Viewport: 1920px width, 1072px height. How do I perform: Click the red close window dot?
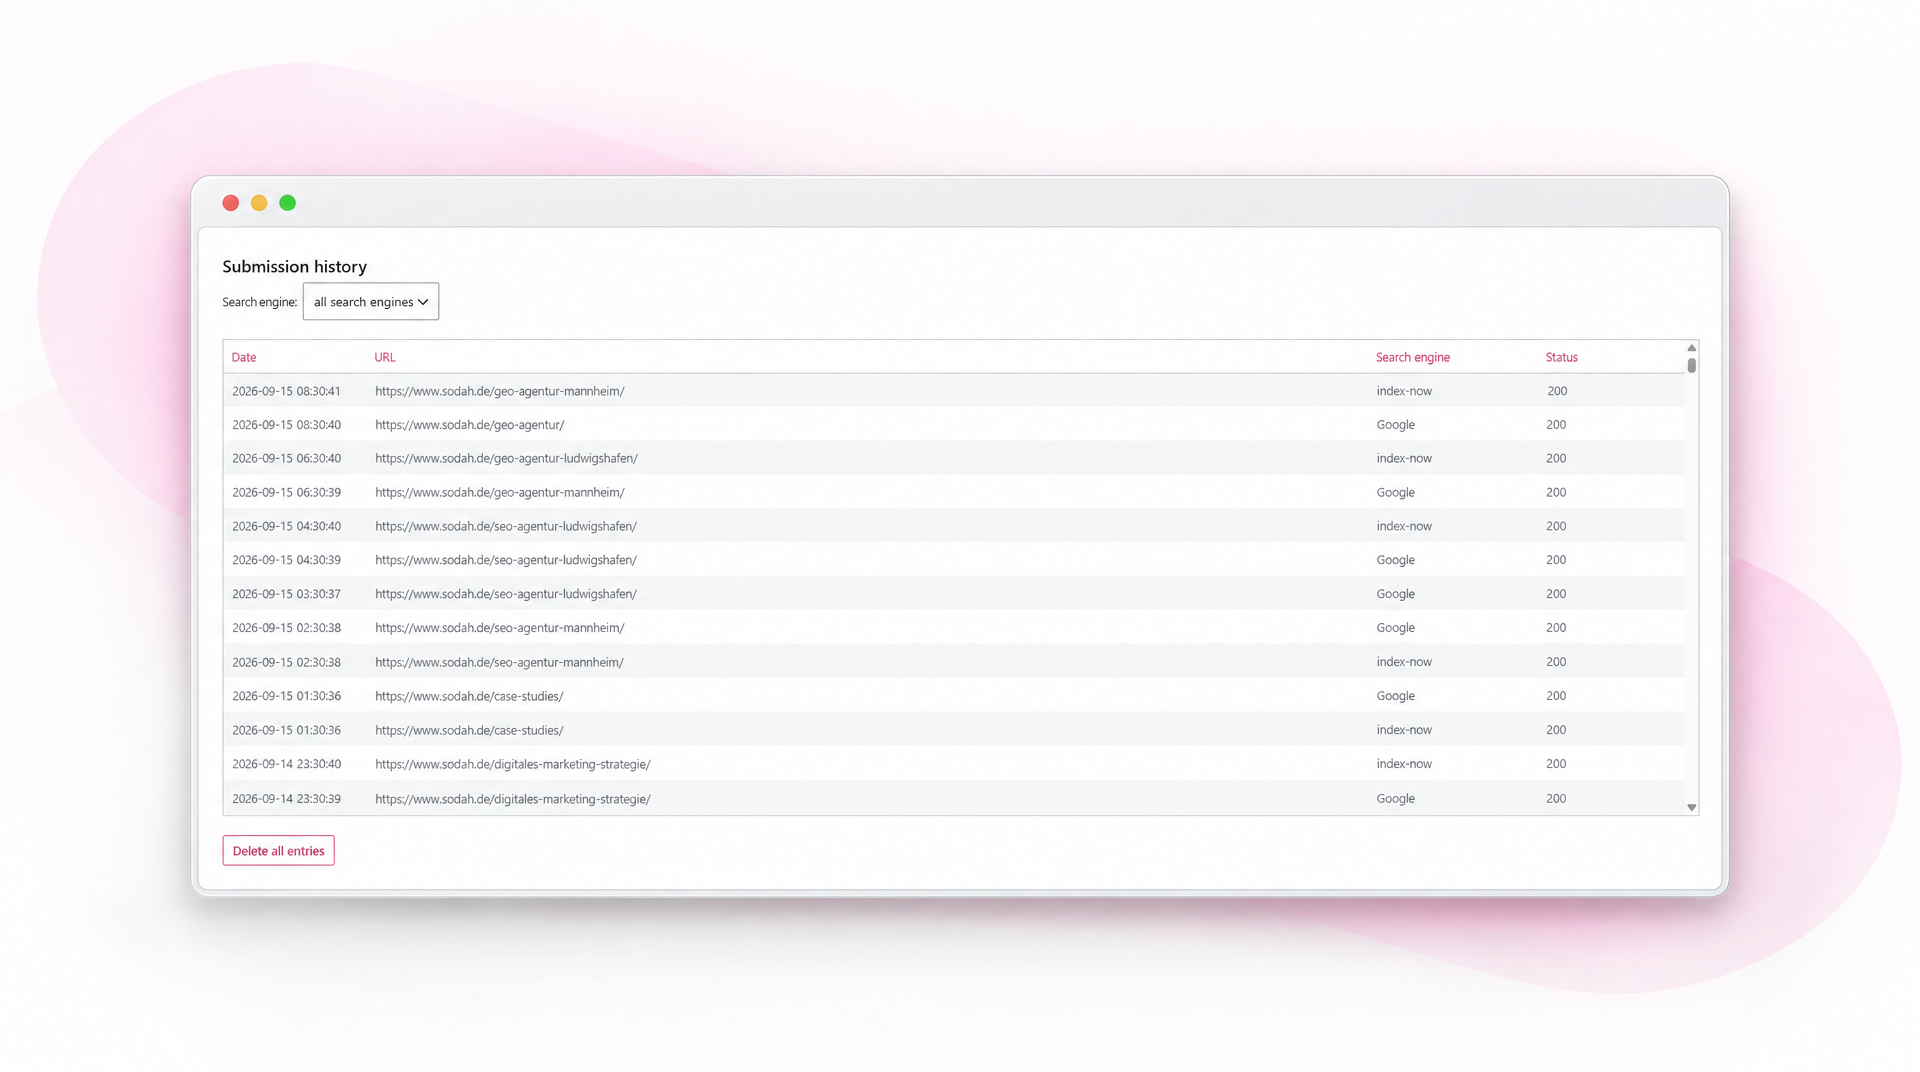[231, 203]
